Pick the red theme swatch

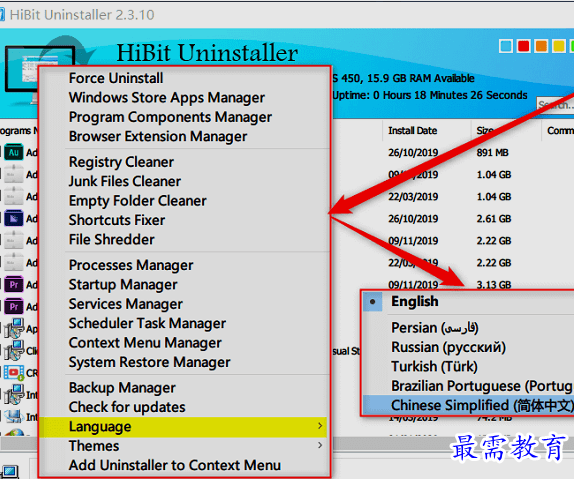coord(523,46)
